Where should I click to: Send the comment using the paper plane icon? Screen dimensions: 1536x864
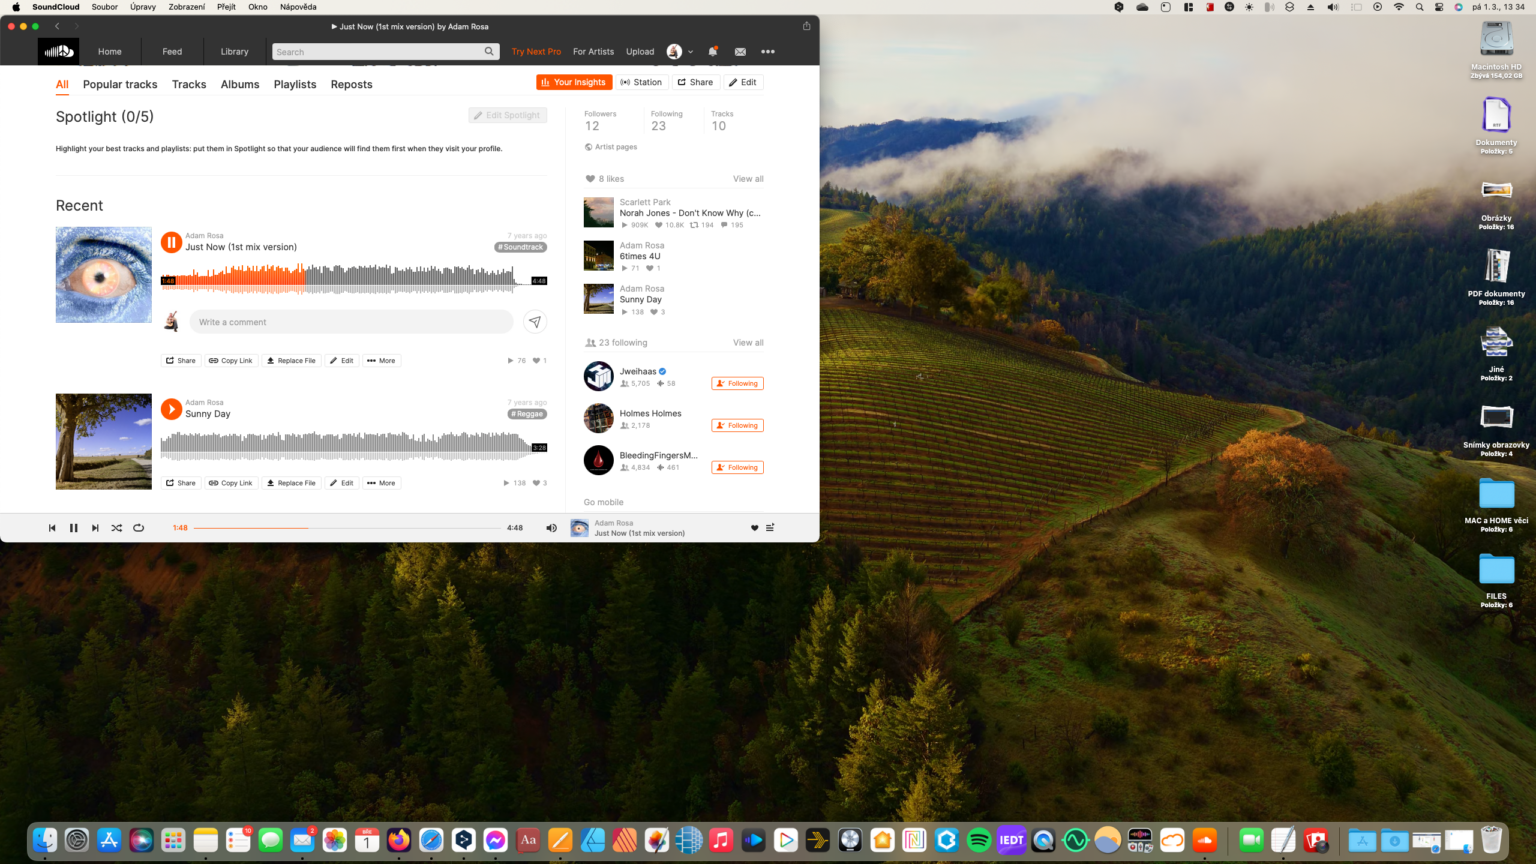click(535, 322)
